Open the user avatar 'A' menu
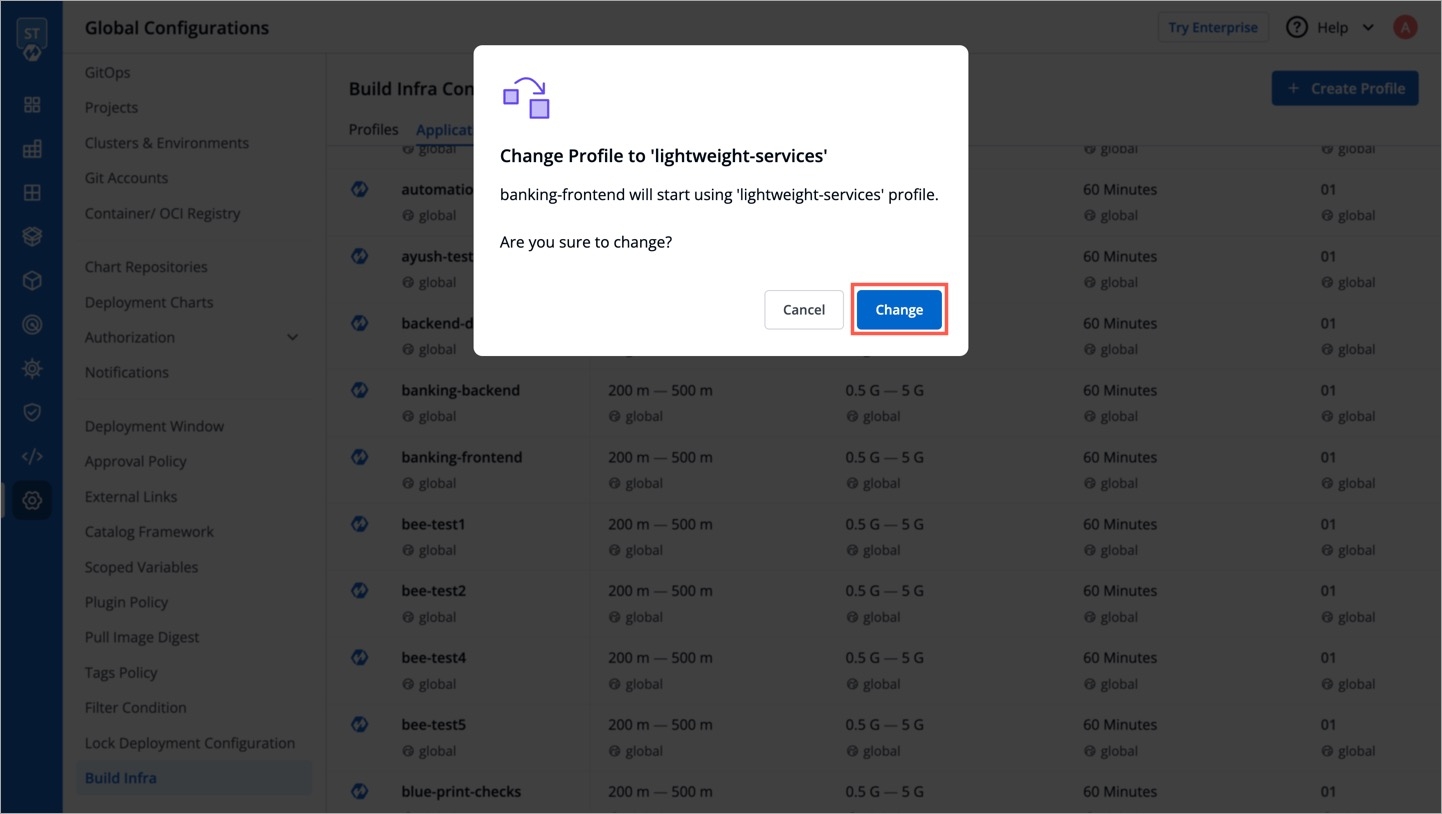 [1405, 28]
